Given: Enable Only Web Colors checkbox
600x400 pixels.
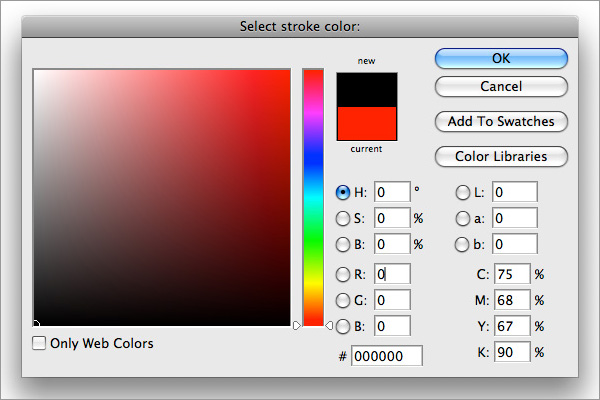Looking at the screenshot, I should click(x=39, y=343).
